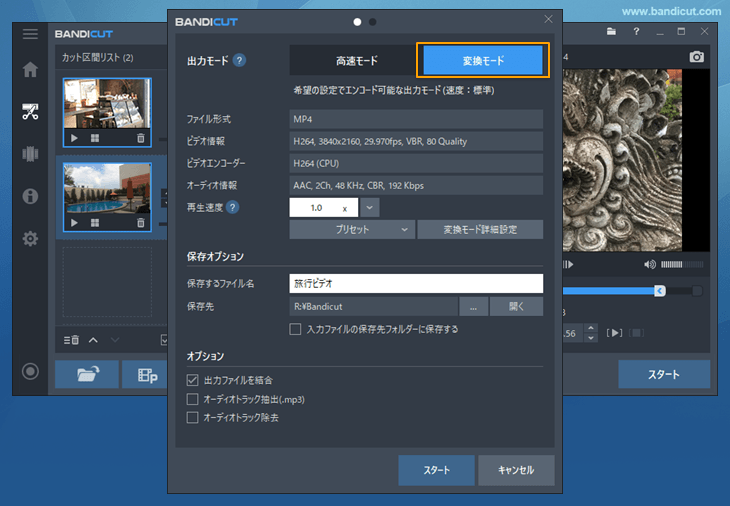Click the video information field H264 3840x2160
The height and width of the screenshot is (506, 730).
coord(416,142)
